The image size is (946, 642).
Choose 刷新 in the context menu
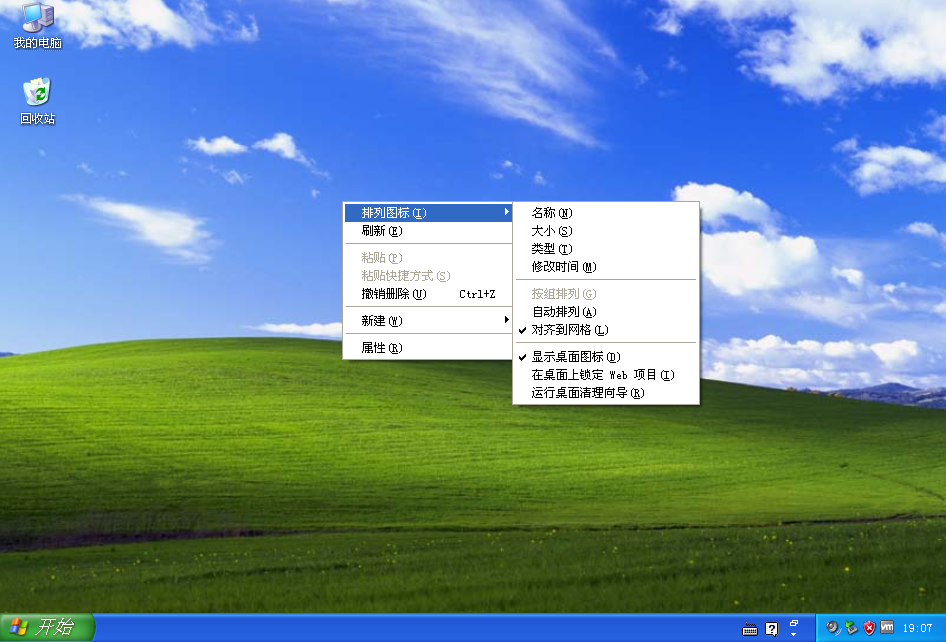[x=428, y=230]
